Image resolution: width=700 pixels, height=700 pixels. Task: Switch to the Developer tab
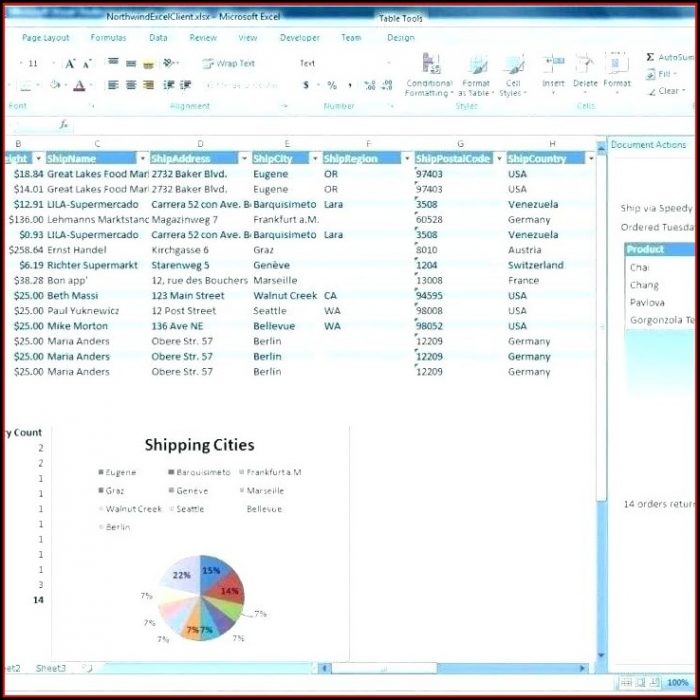pyautogui.click(x=300, y=38)
